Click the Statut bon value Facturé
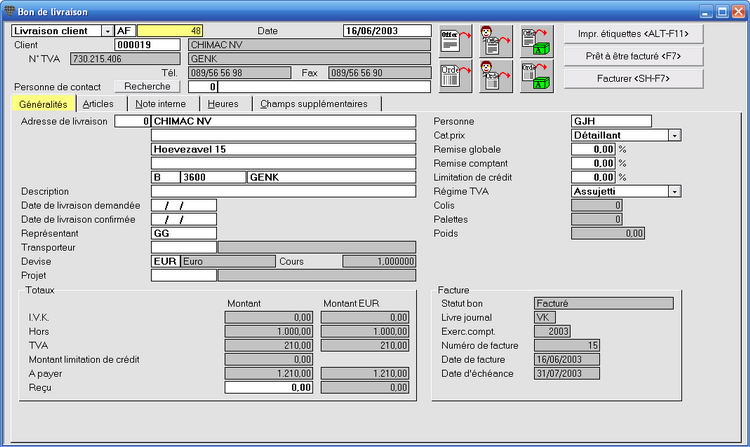Screen dimensions: 750x447 coord(604,303)
